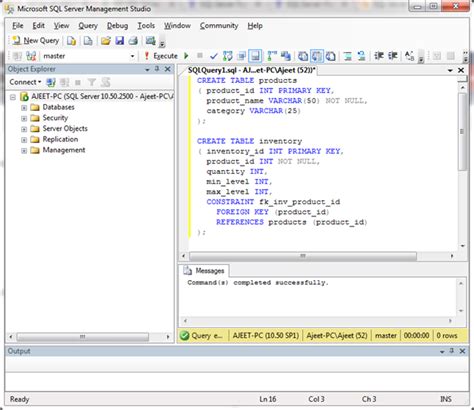Expand the Management folder
This screenshot has height=410, width=474.
point(24,151)
